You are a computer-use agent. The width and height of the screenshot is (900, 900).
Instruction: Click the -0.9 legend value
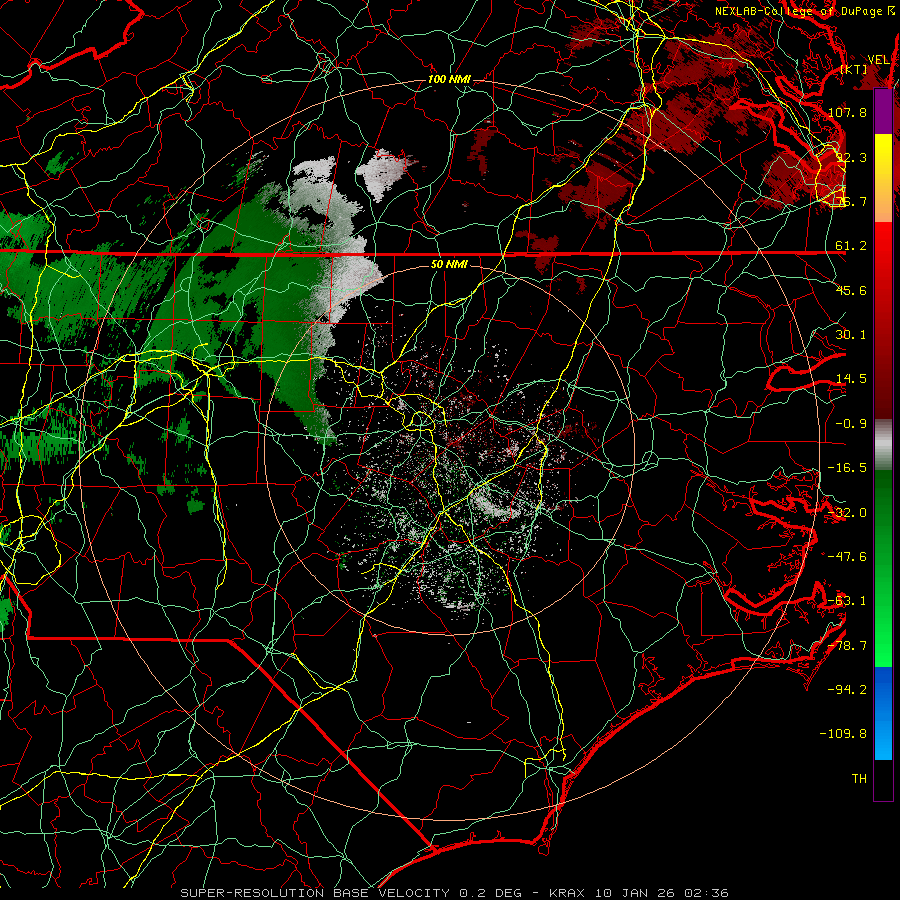pyautogui.click(x=851, y=424)
